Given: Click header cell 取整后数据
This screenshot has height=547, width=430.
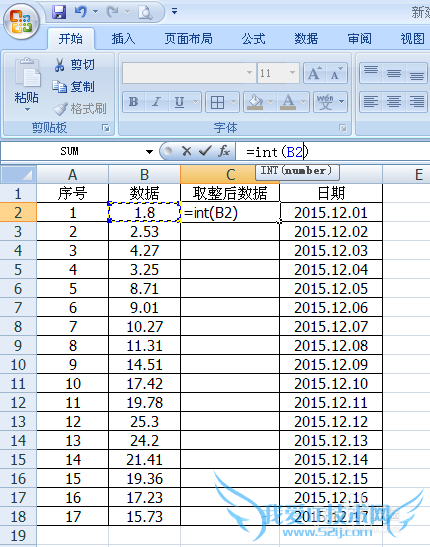Looking at the screenshot, I should click(x=230, y=193).
